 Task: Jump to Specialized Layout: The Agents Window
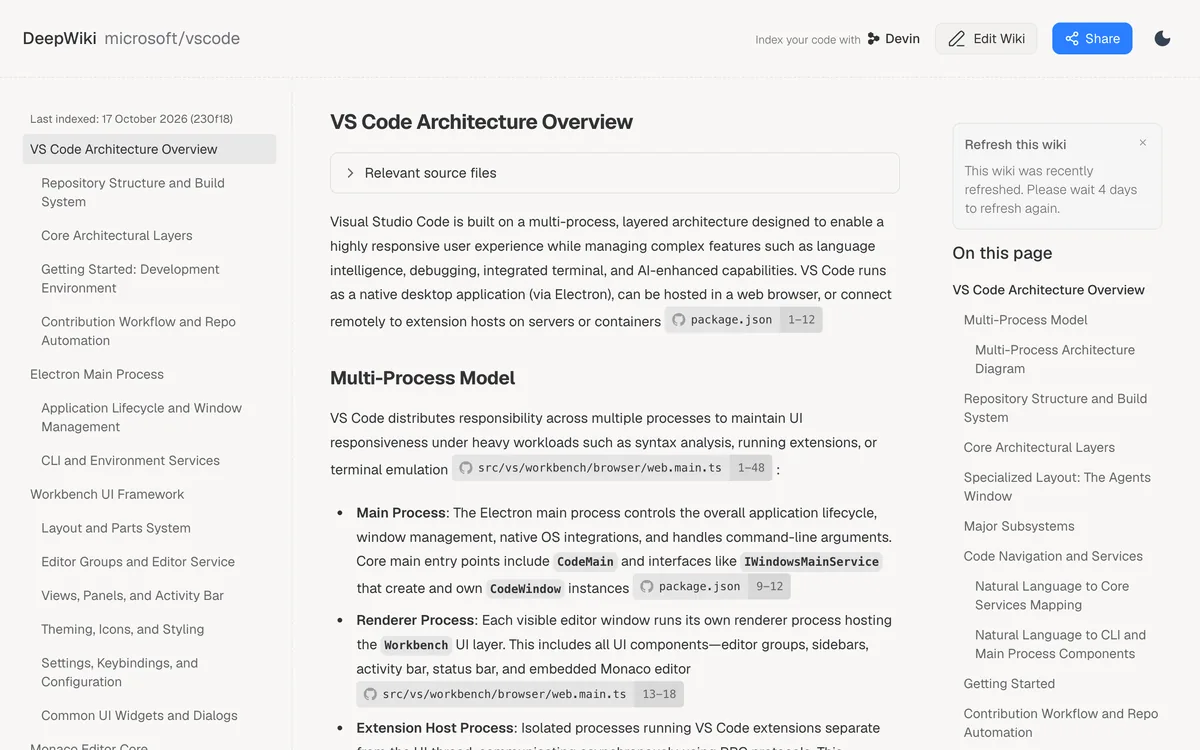[x=1057, y=487]
